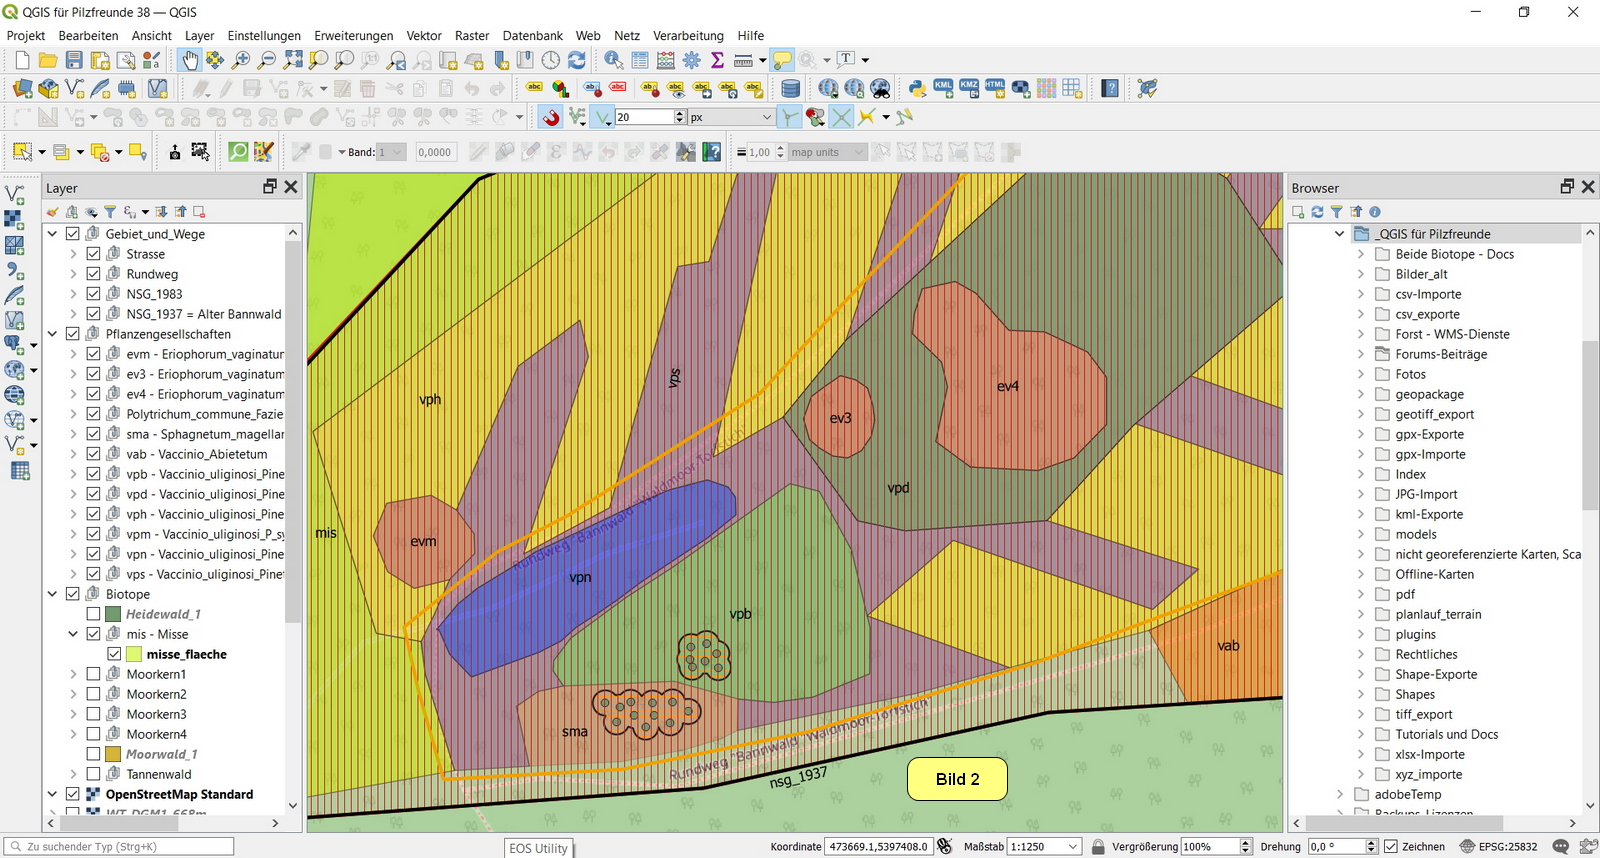Enable the Heidewald_1 layer checkbox

pyautogui.click(x=93, y=614)
